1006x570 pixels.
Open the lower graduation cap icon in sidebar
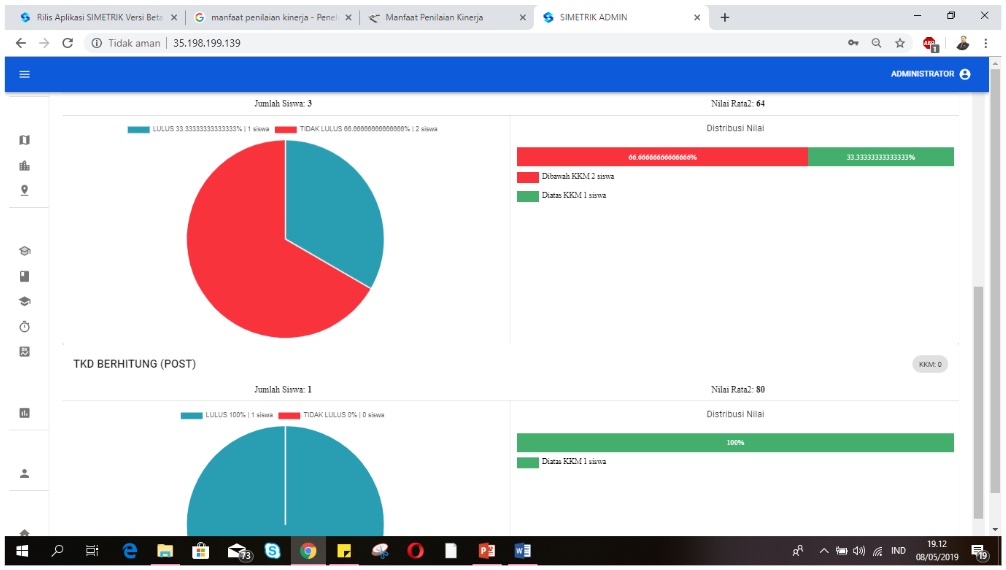tap(24, 301)
